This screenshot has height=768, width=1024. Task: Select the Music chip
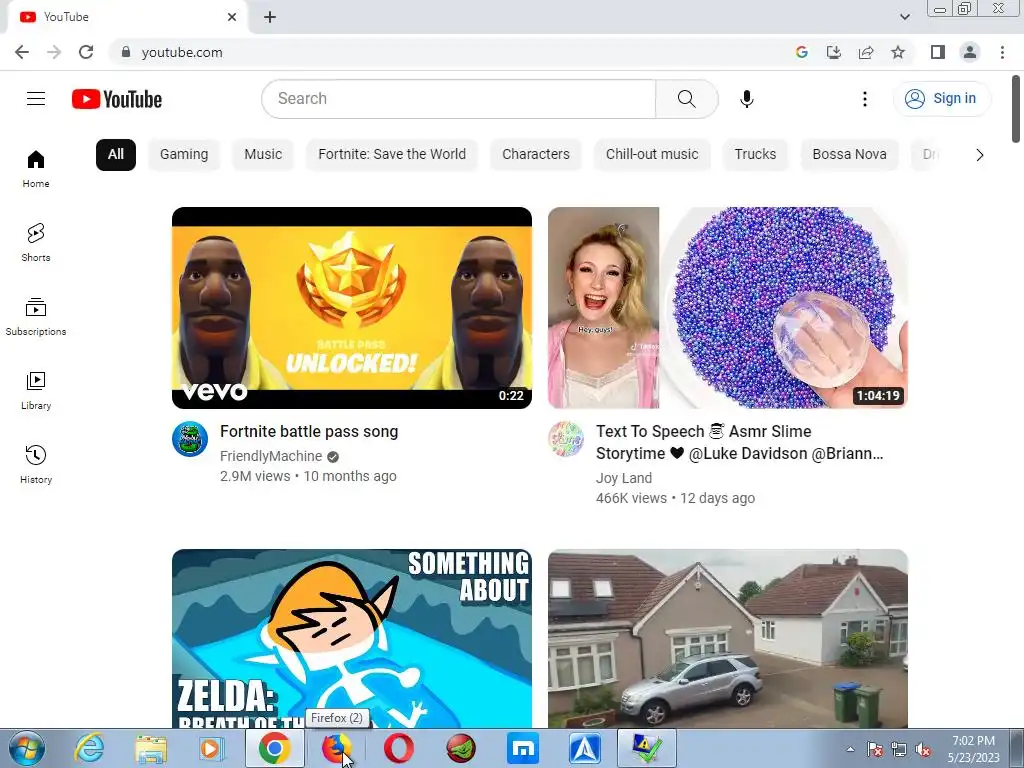(263, 155)
